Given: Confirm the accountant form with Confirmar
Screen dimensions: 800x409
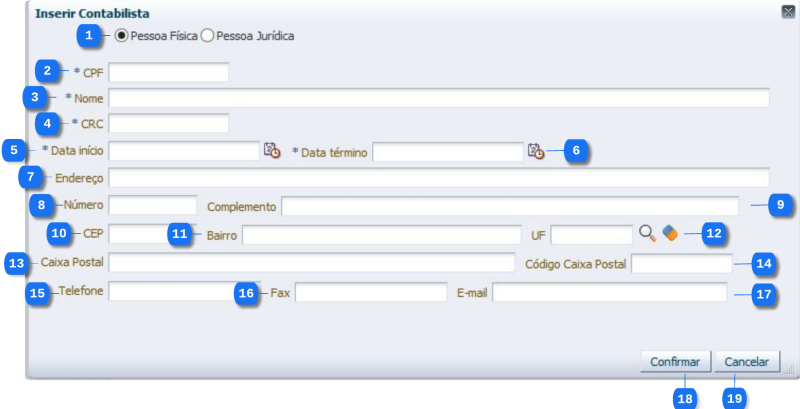Looking at the screenshot, I should tap(675, 362).
